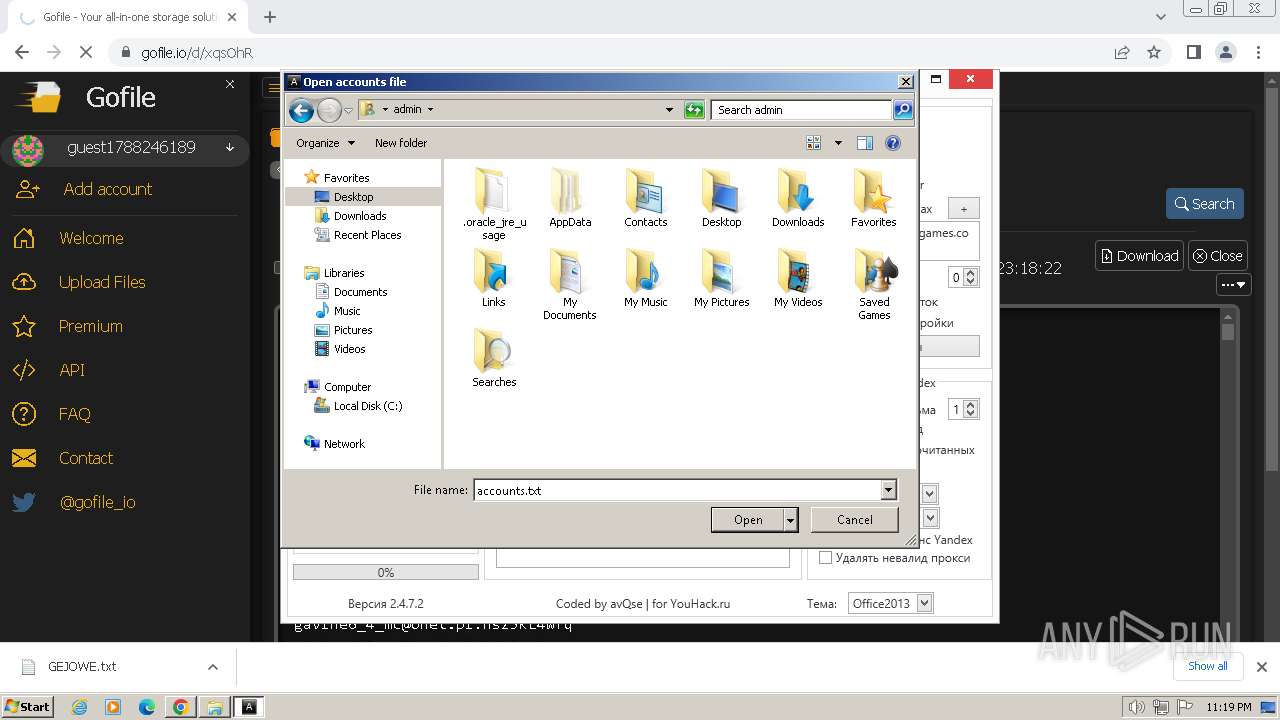Open Chrome side panel

click(x=1193, y=52)
